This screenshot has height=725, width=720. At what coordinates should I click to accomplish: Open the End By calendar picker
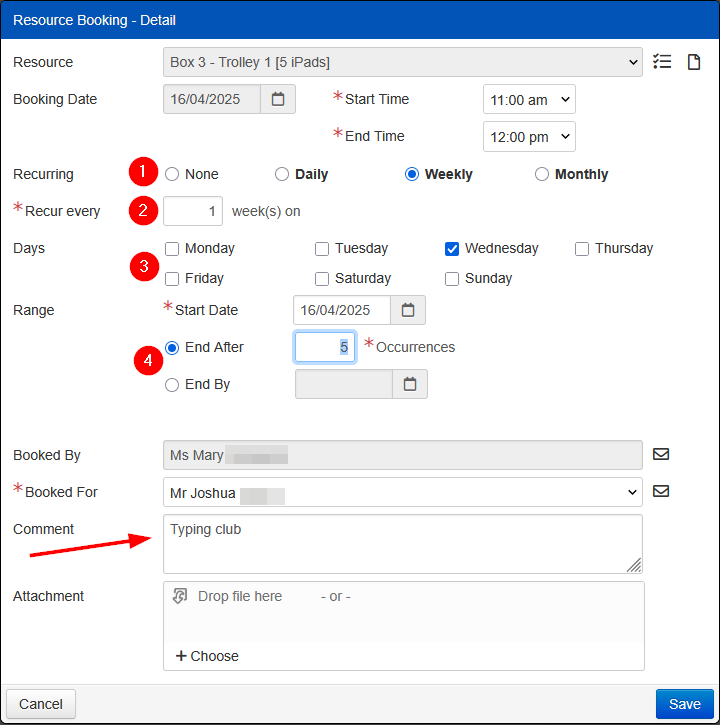click(x=410, y=384)
